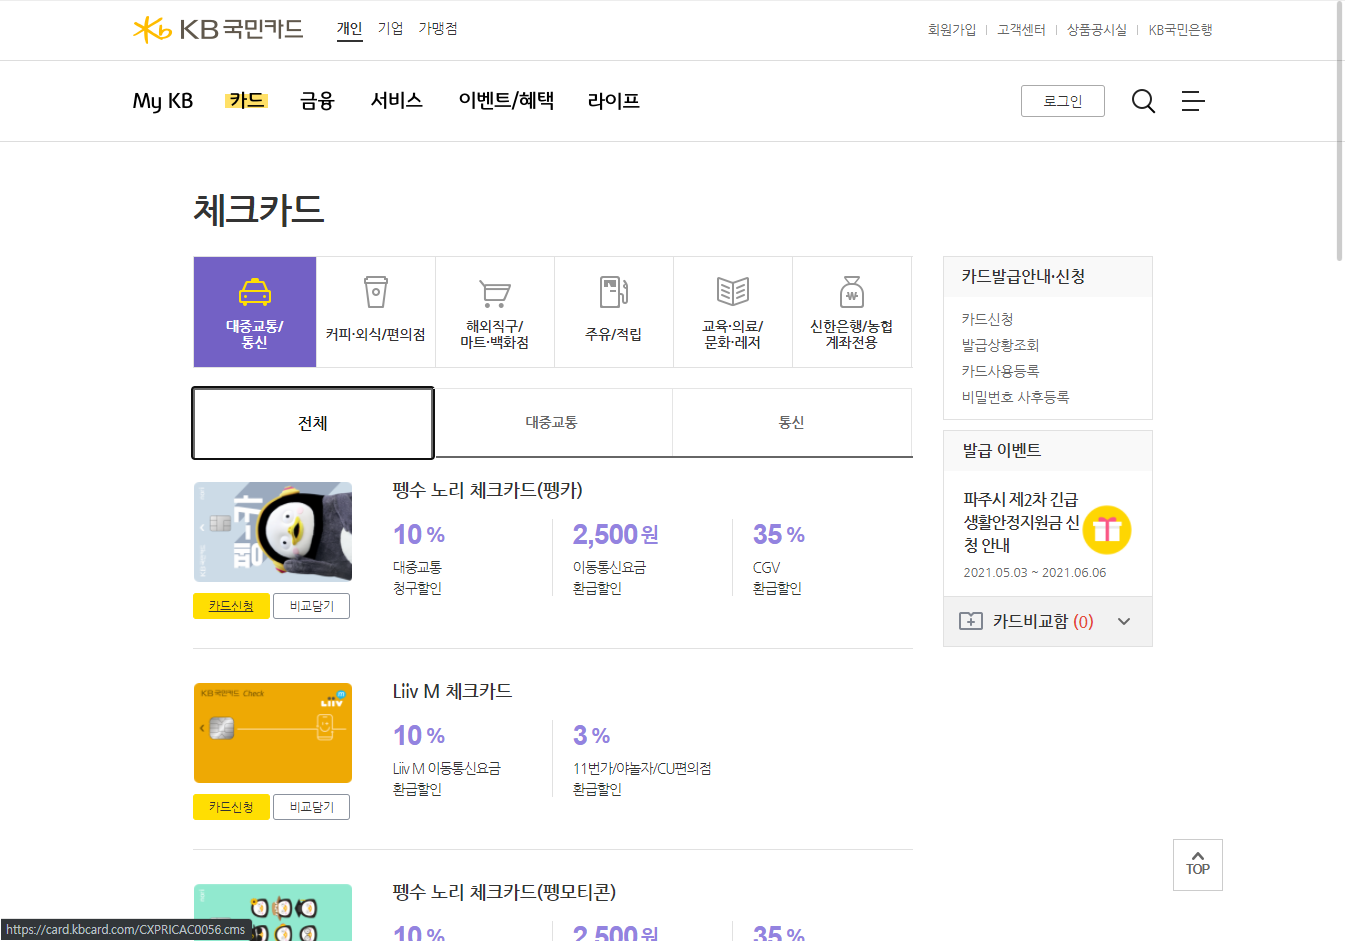Visit KB국민은행 link
The height and width of the screenshot is (941, 1345).
pos(1180,30)
